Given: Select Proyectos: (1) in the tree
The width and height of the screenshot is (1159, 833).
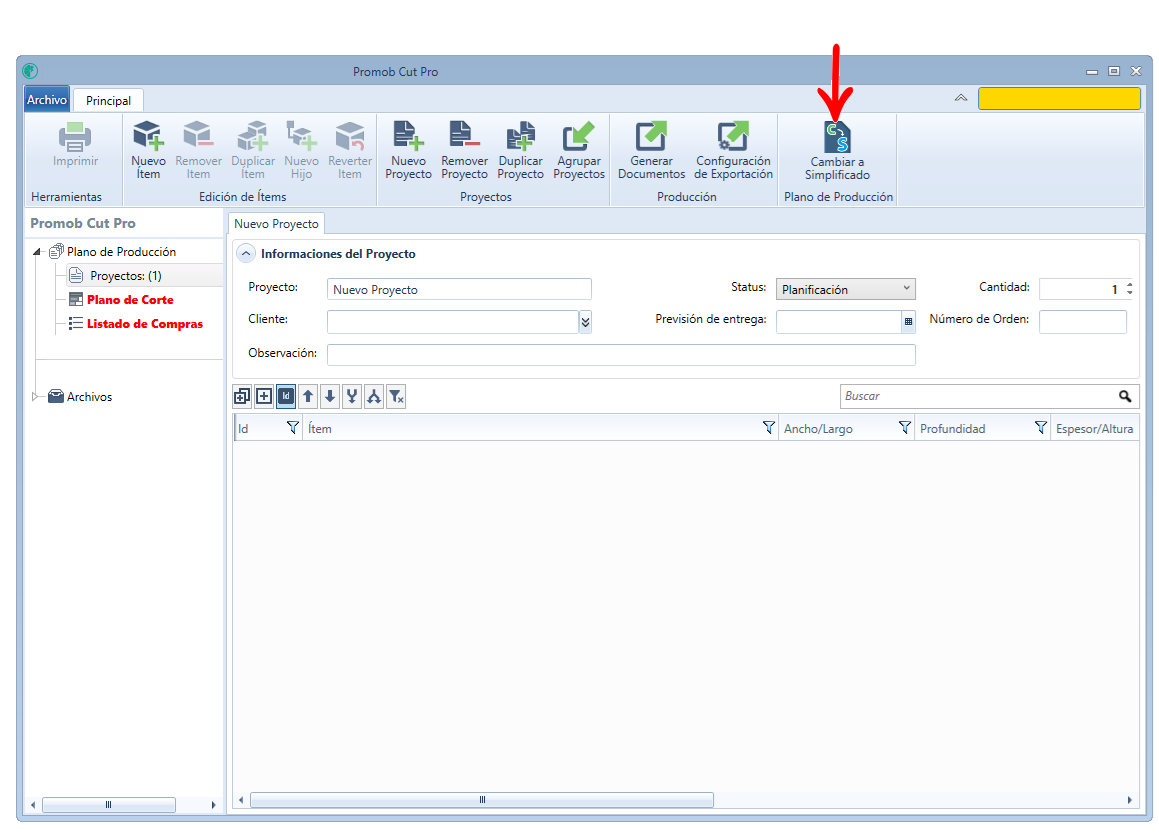Looking at the screenshot, I should tap(126, 276).
